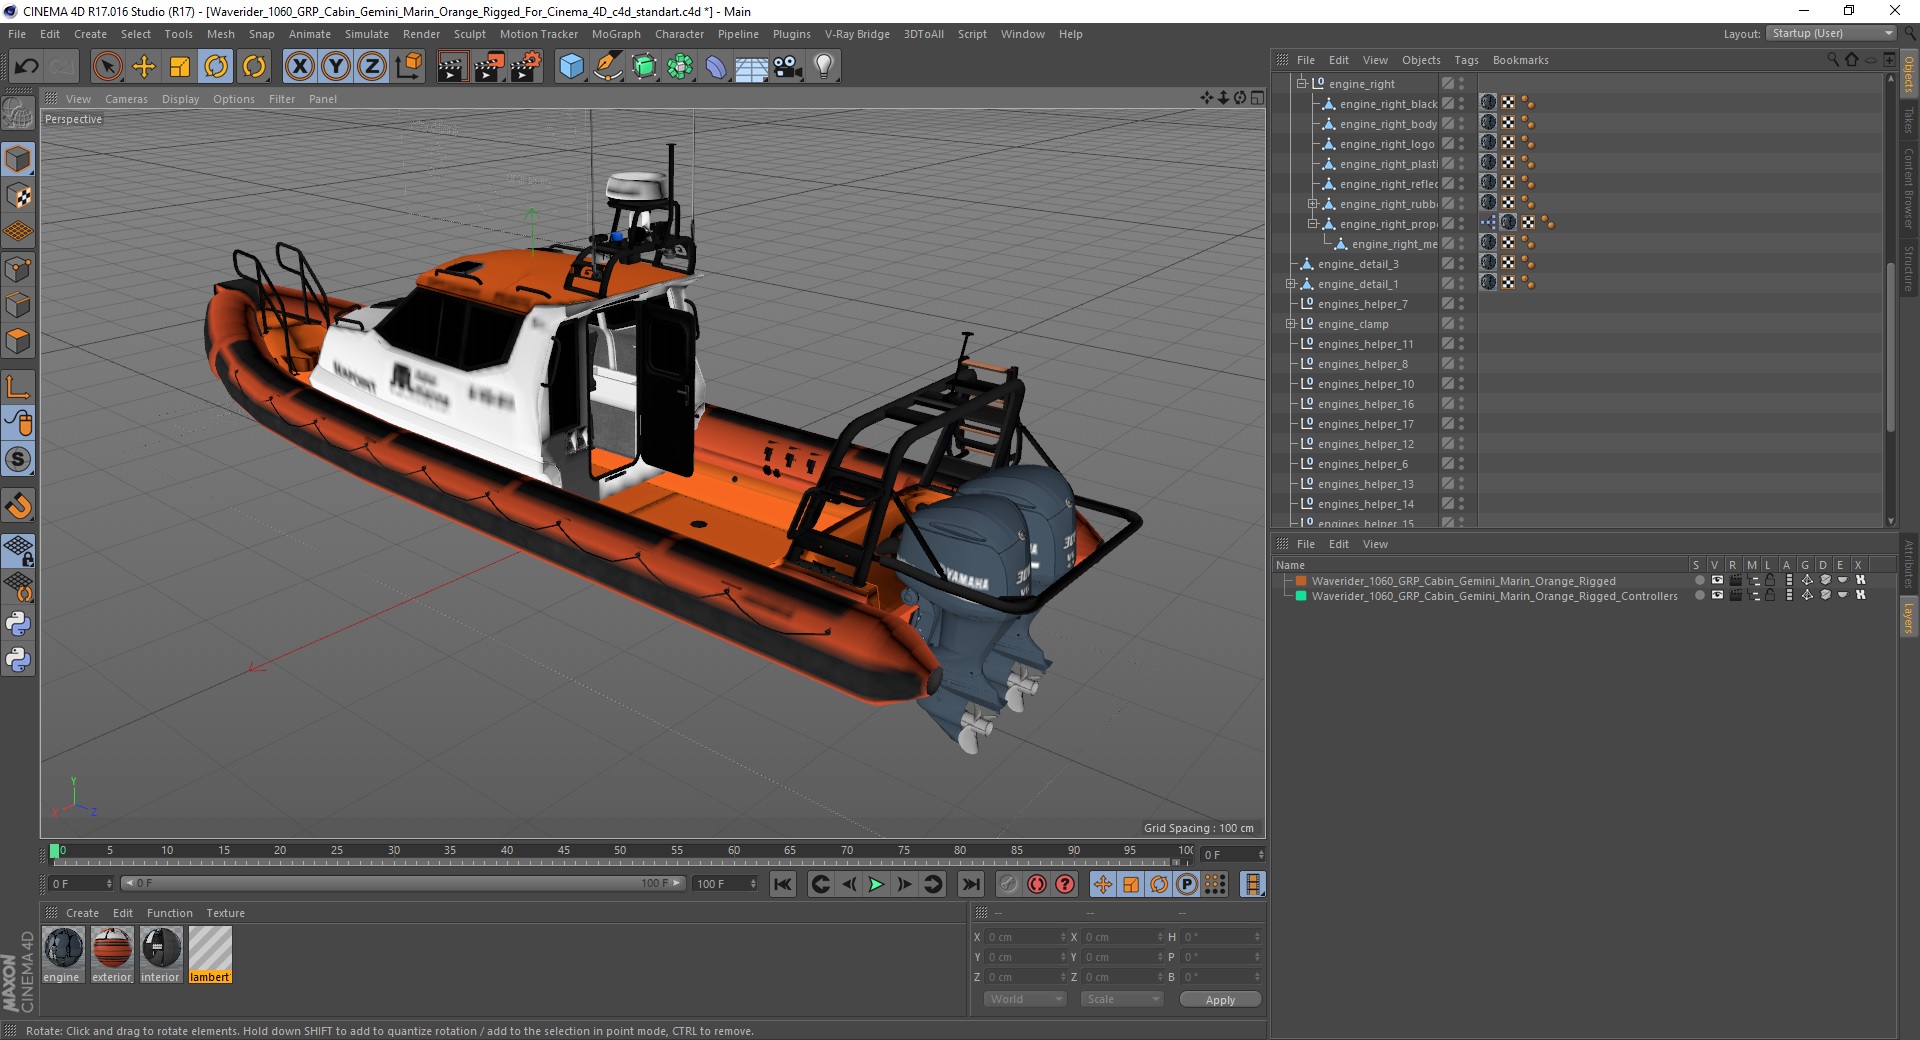
Task: Toggle engine_right layer editor visibility dots
Action: pos(1461,84)
